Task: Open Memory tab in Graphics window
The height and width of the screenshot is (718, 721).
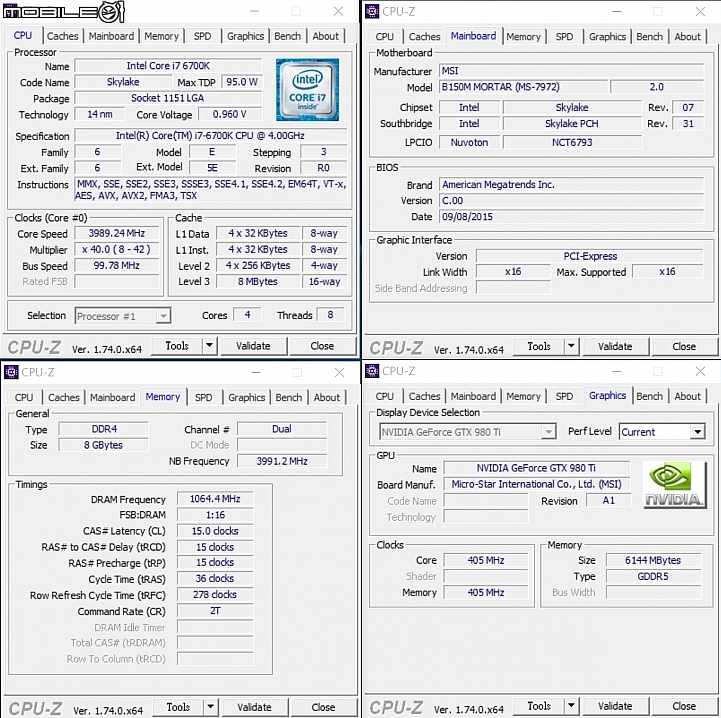Action: coord(523,396)
